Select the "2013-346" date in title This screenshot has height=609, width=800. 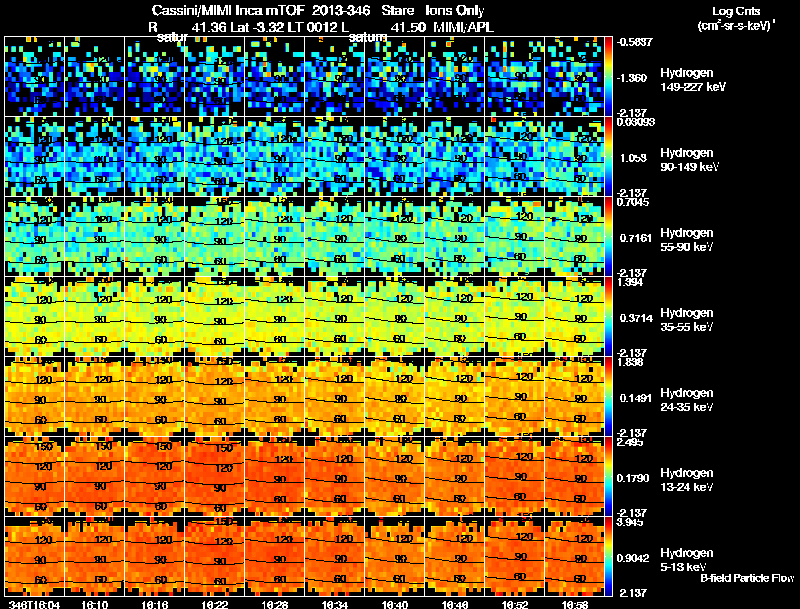point(341,11)
